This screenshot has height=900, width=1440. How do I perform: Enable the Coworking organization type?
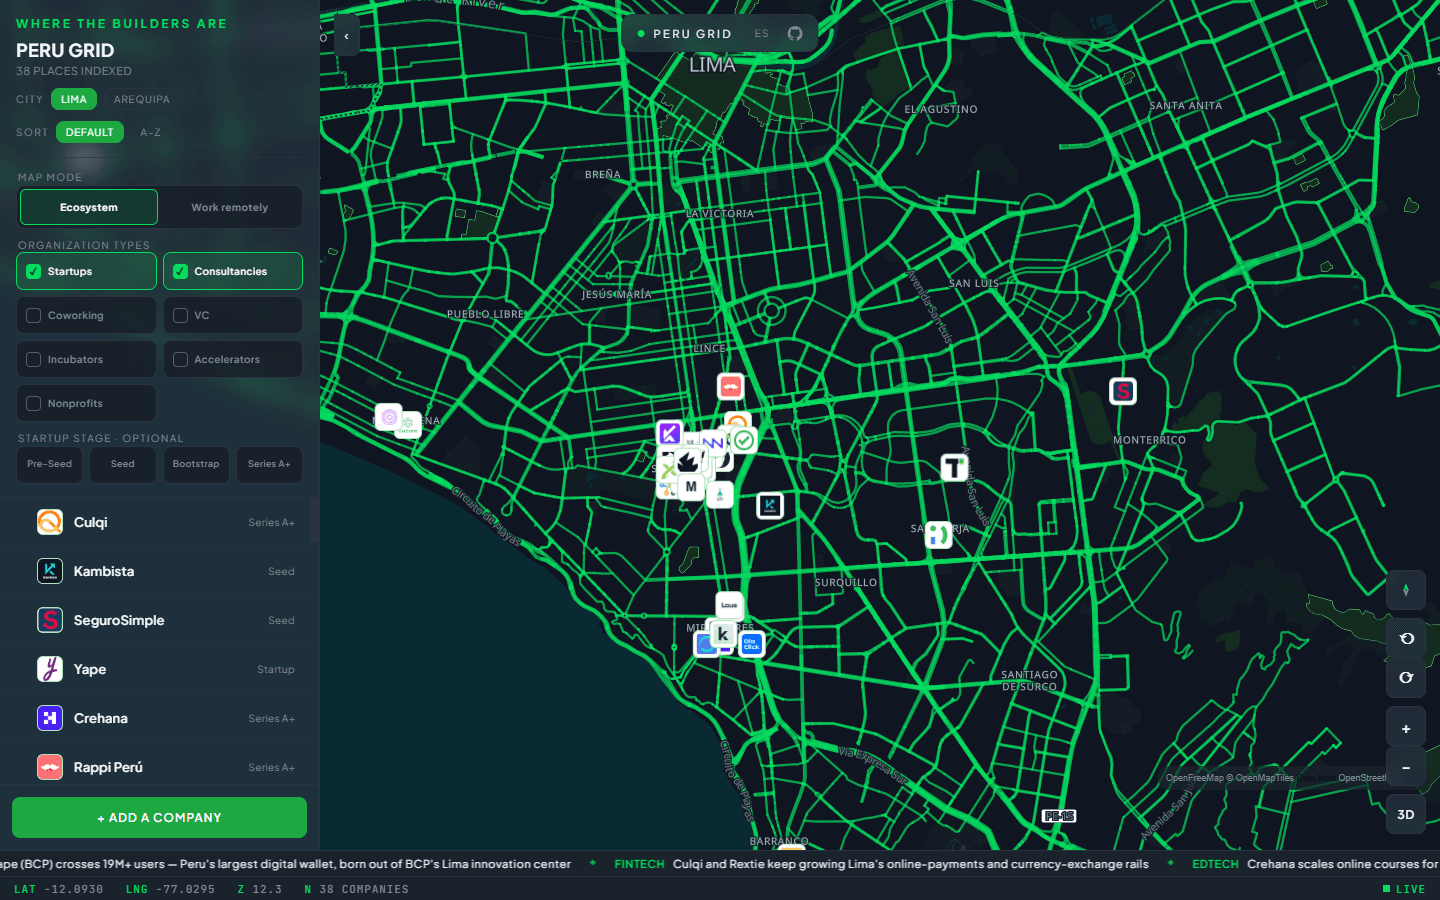(86, 315)
